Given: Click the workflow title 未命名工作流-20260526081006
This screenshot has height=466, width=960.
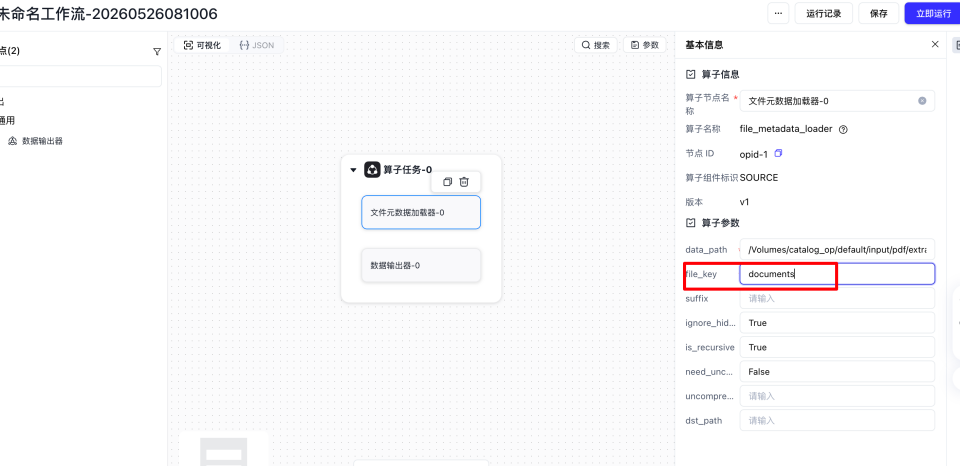Looking at the screenshot, I should click(x=109, y=13).
